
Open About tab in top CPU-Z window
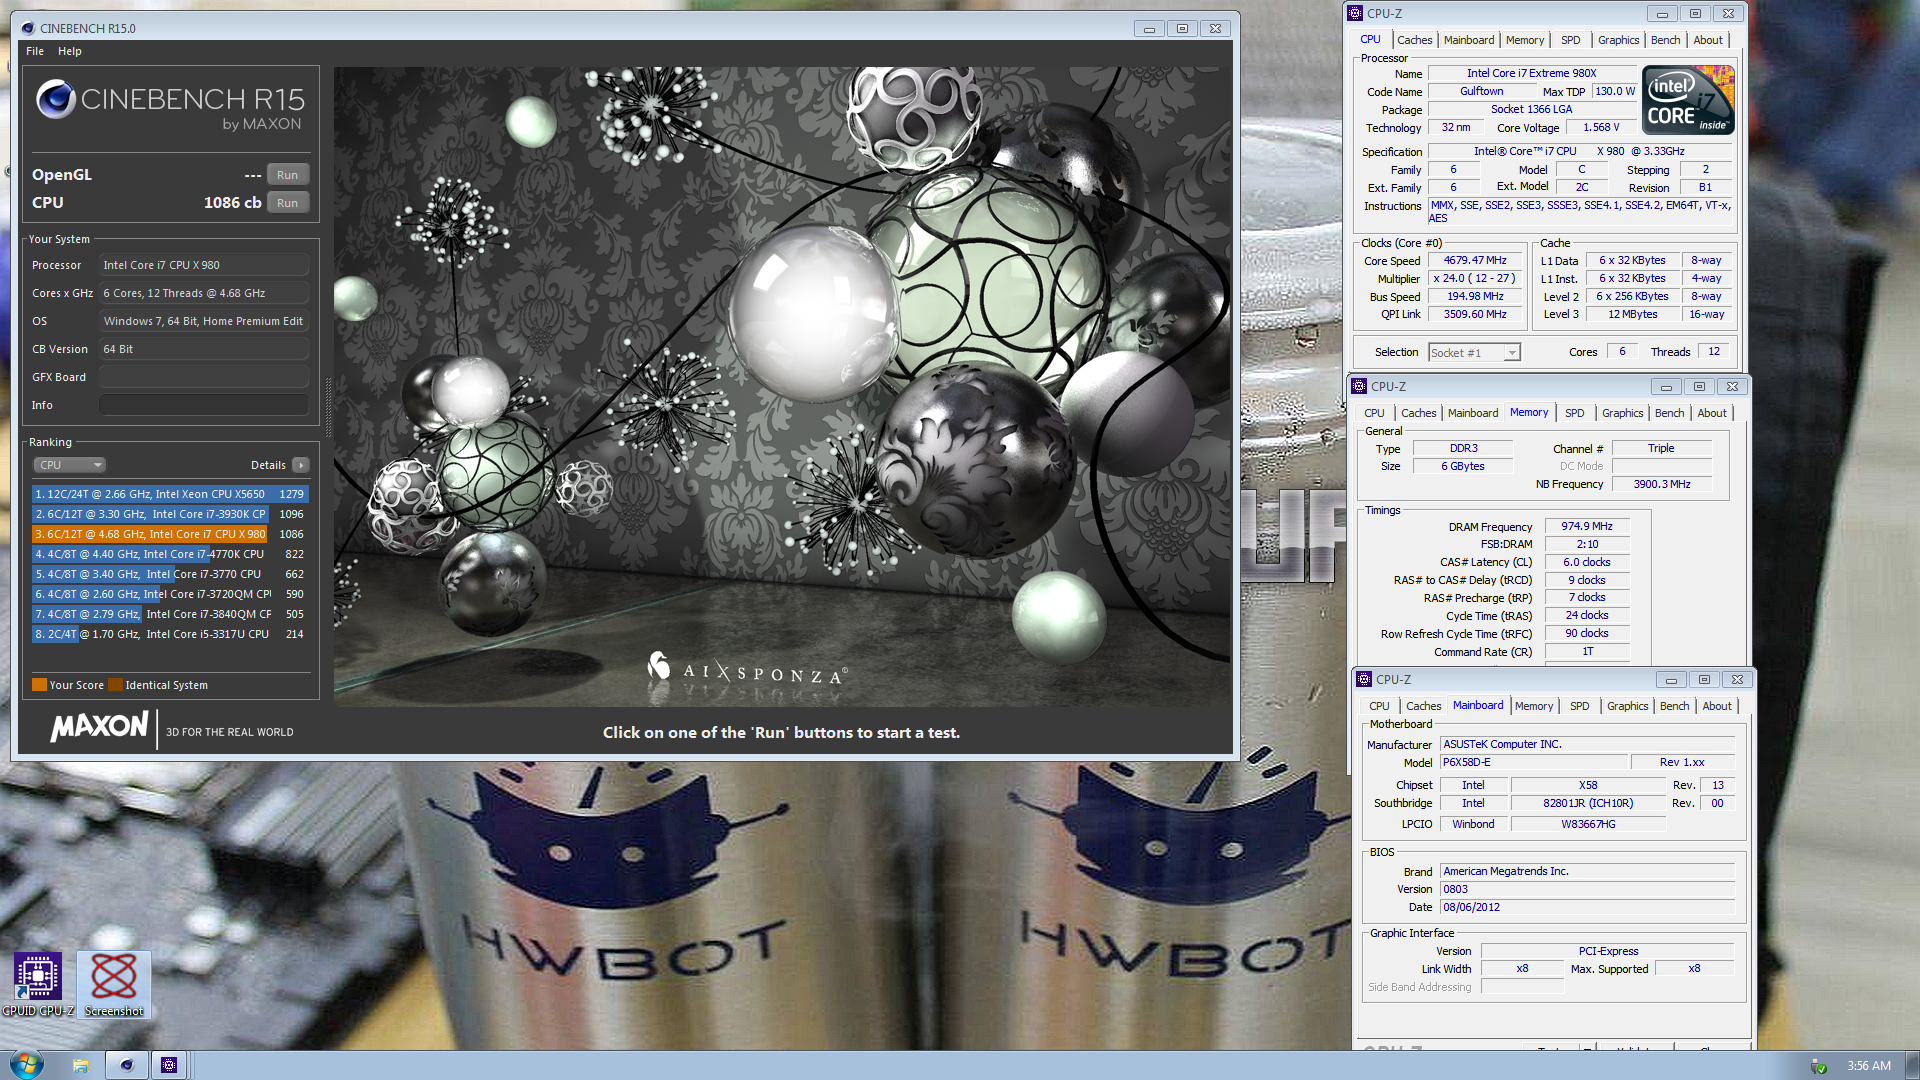click(1708, 40)
